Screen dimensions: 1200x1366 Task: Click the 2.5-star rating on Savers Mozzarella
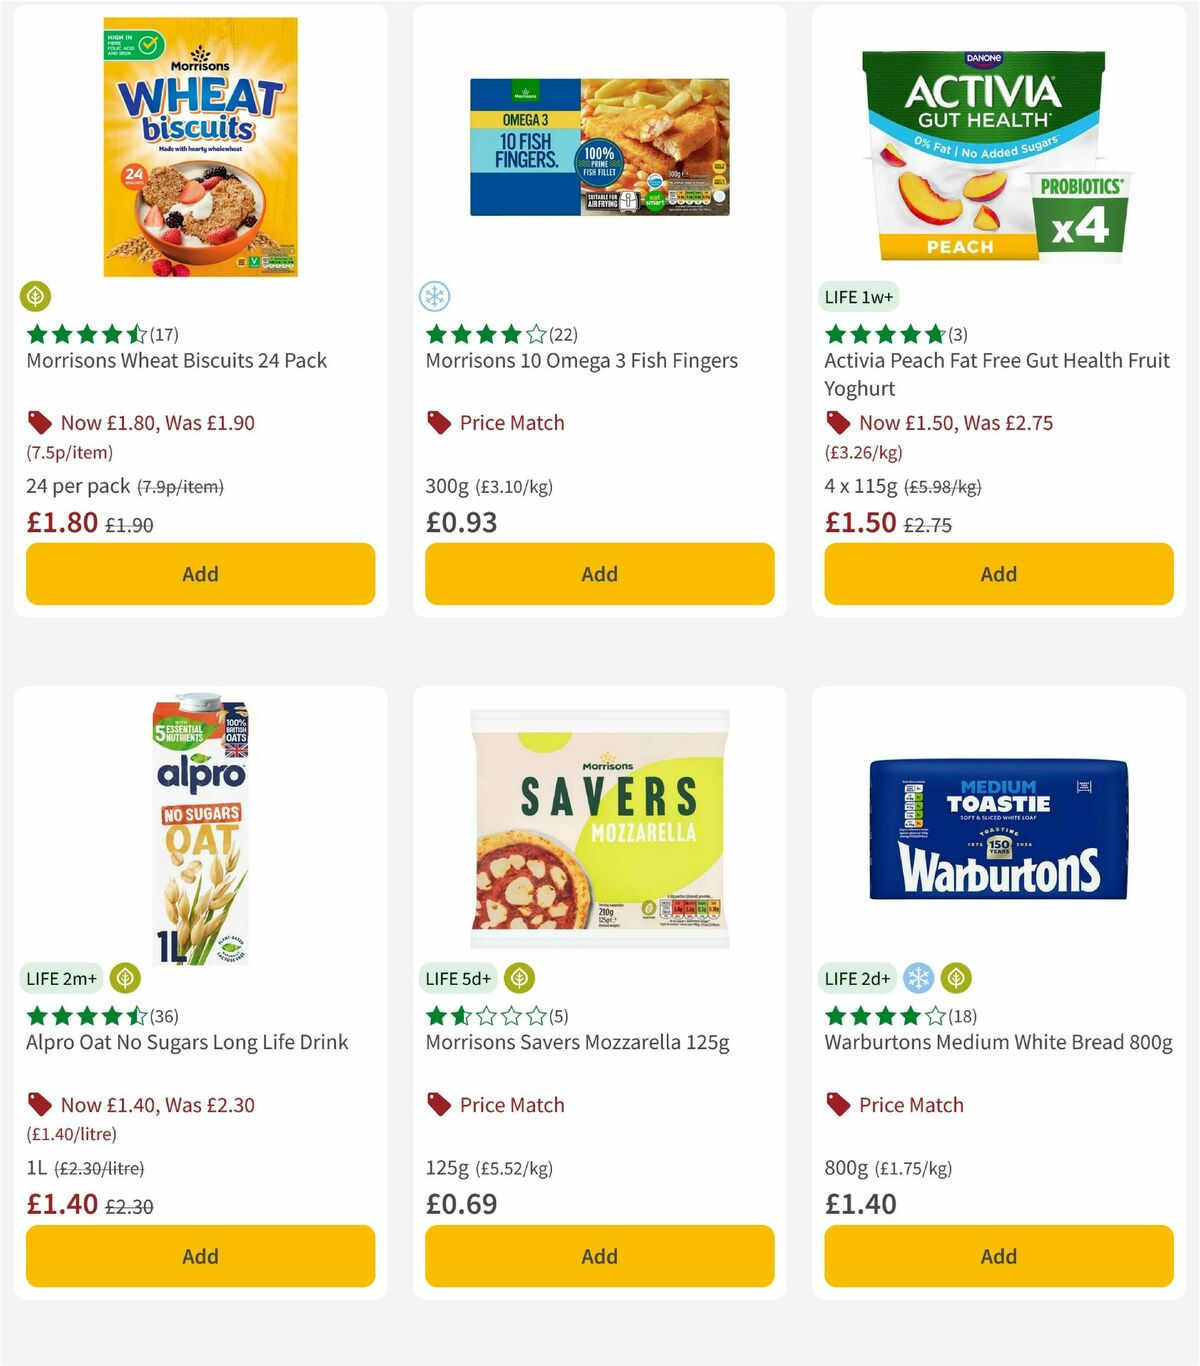pyautogui.click(x=478, y=1016)
